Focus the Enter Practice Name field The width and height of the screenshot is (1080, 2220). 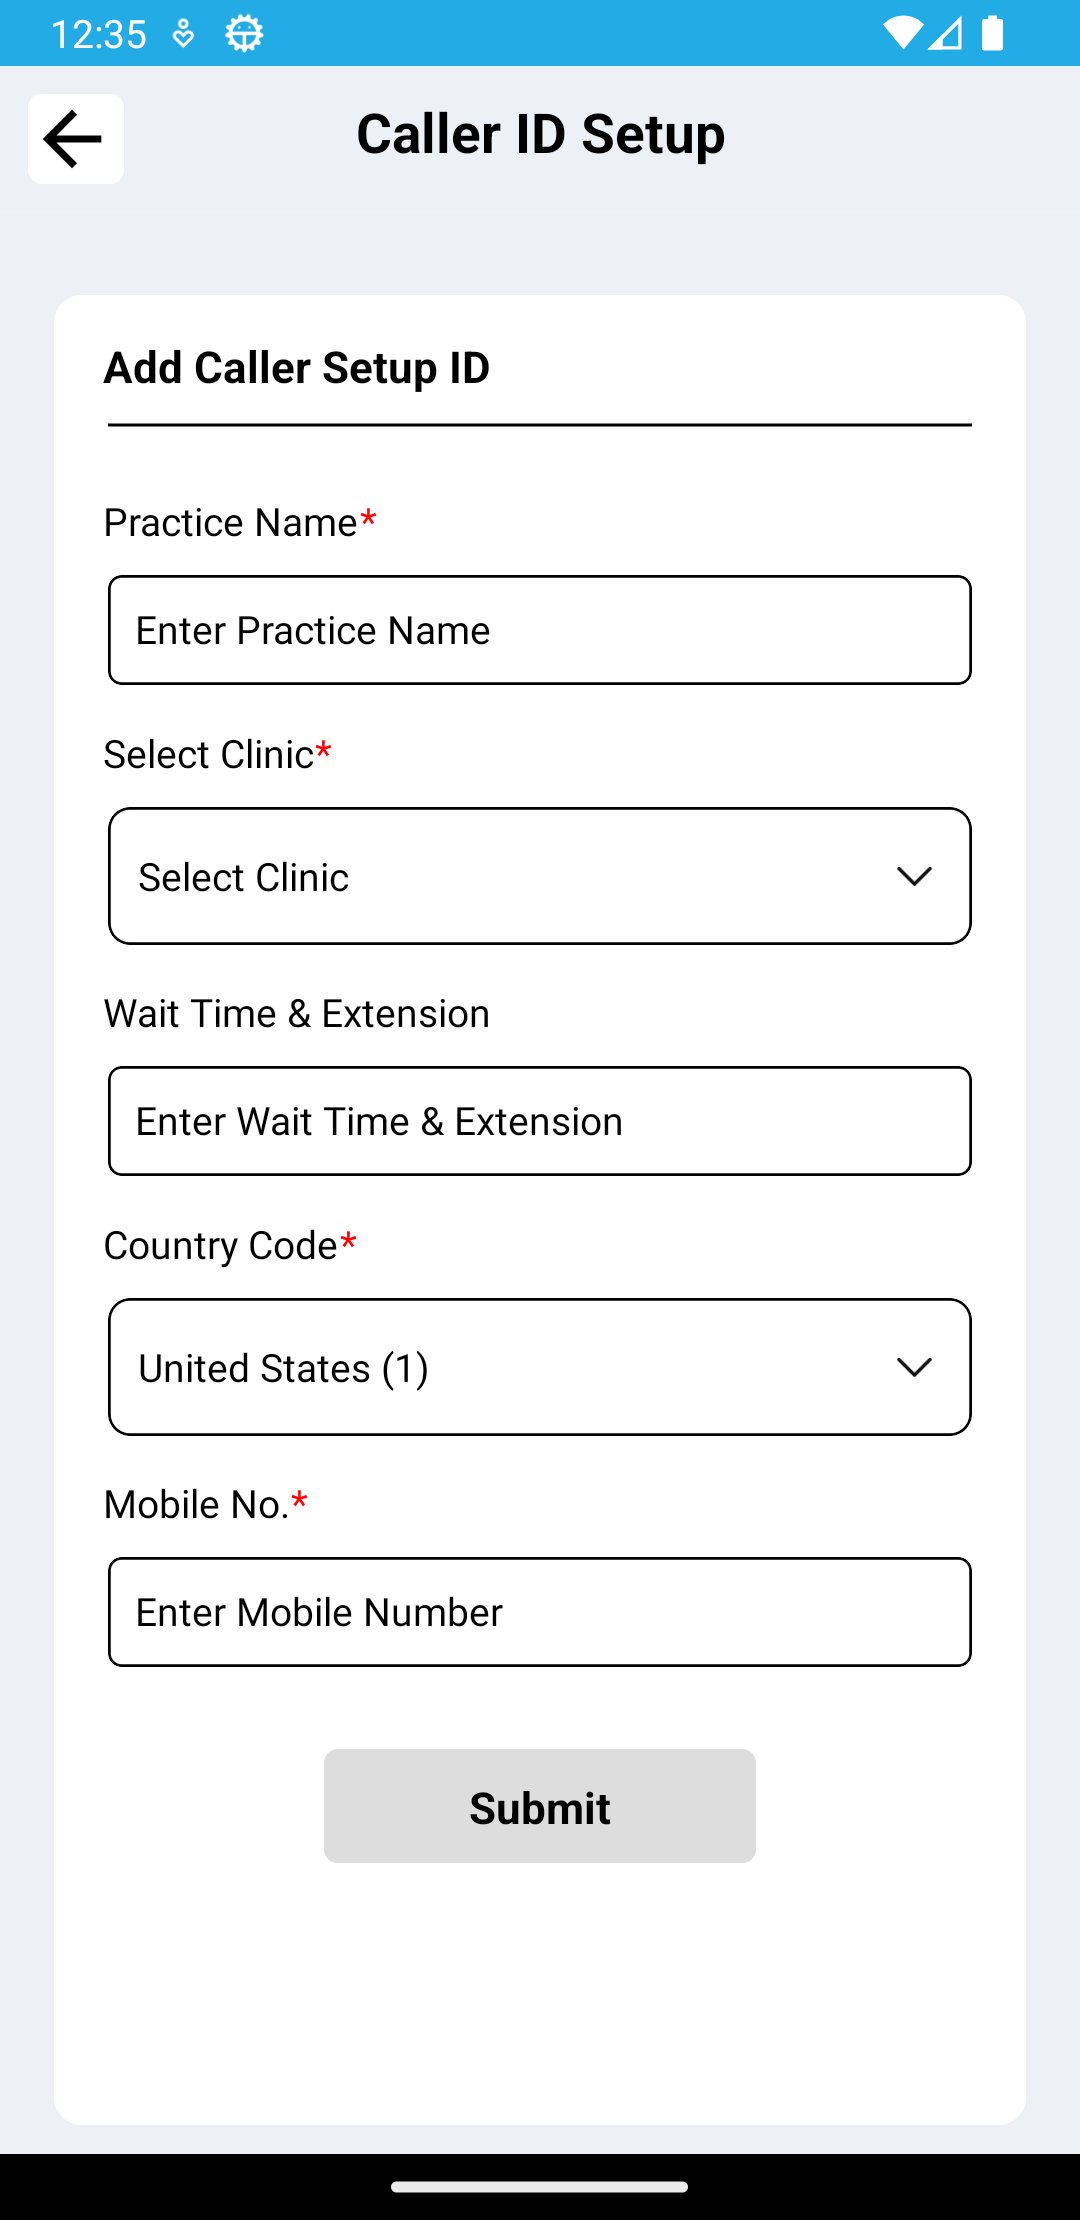click(540, 630)
